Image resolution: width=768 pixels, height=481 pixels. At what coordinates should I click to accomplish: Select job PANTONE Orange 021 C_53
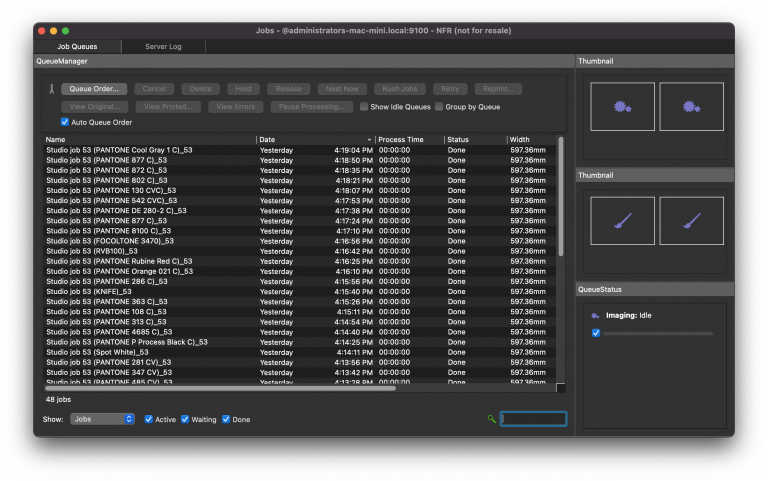click(300, 271)
